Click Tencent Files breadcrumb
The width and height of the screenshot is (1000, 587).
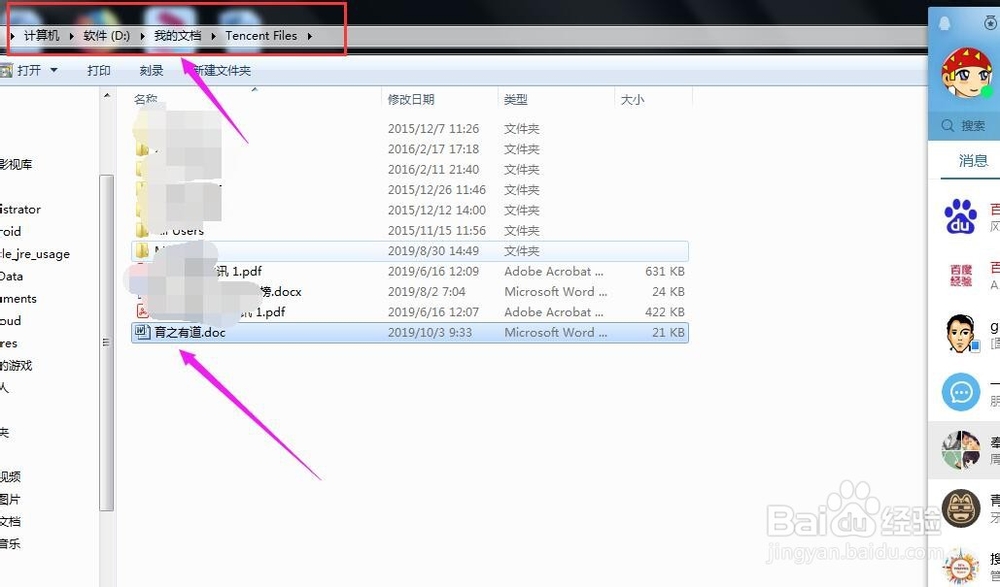click(261, 36)
